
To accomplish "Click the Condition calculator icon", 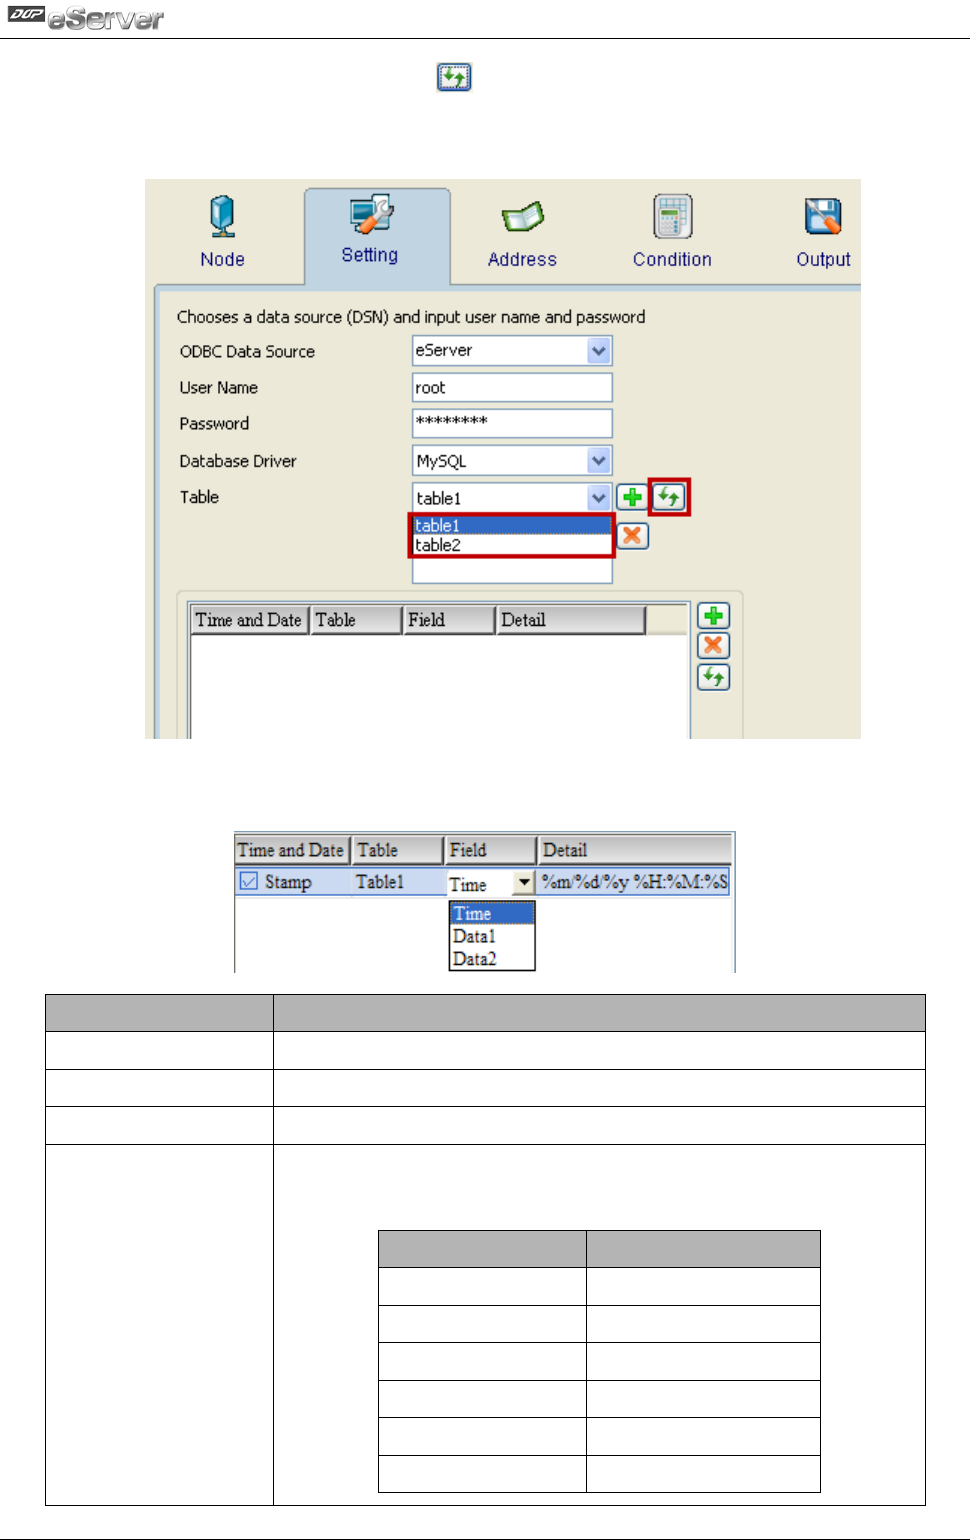I will tap(672, 216).
